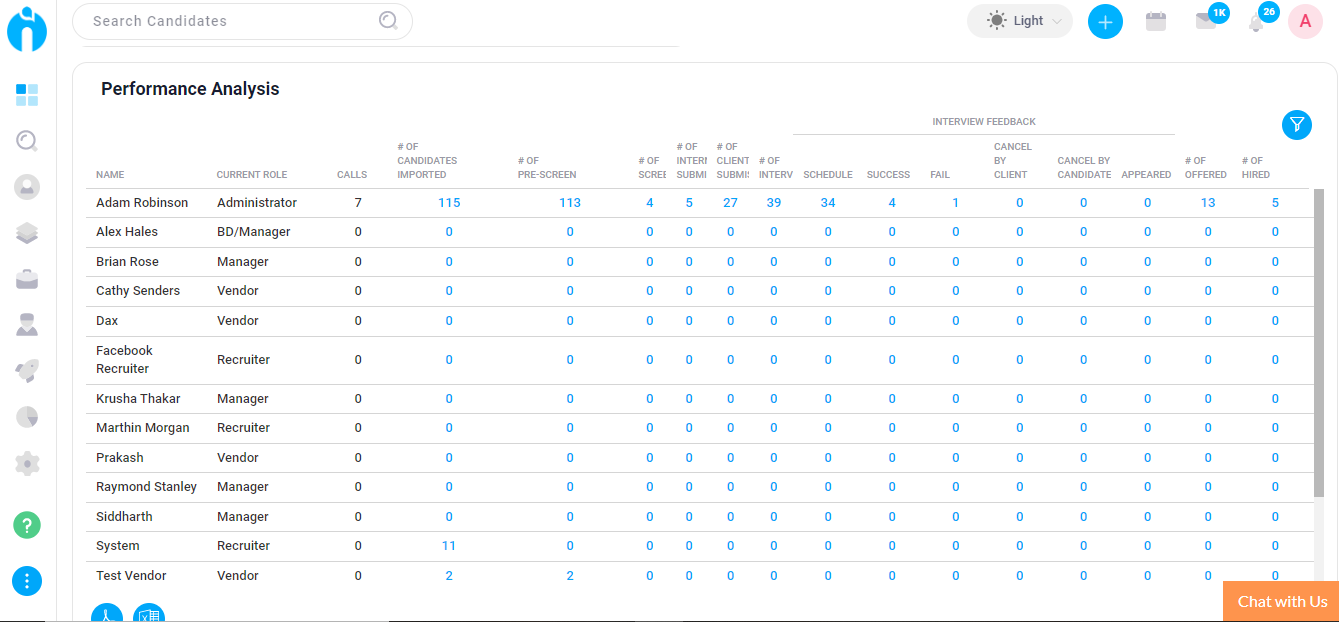Select the Siddharth name cell

125,517
